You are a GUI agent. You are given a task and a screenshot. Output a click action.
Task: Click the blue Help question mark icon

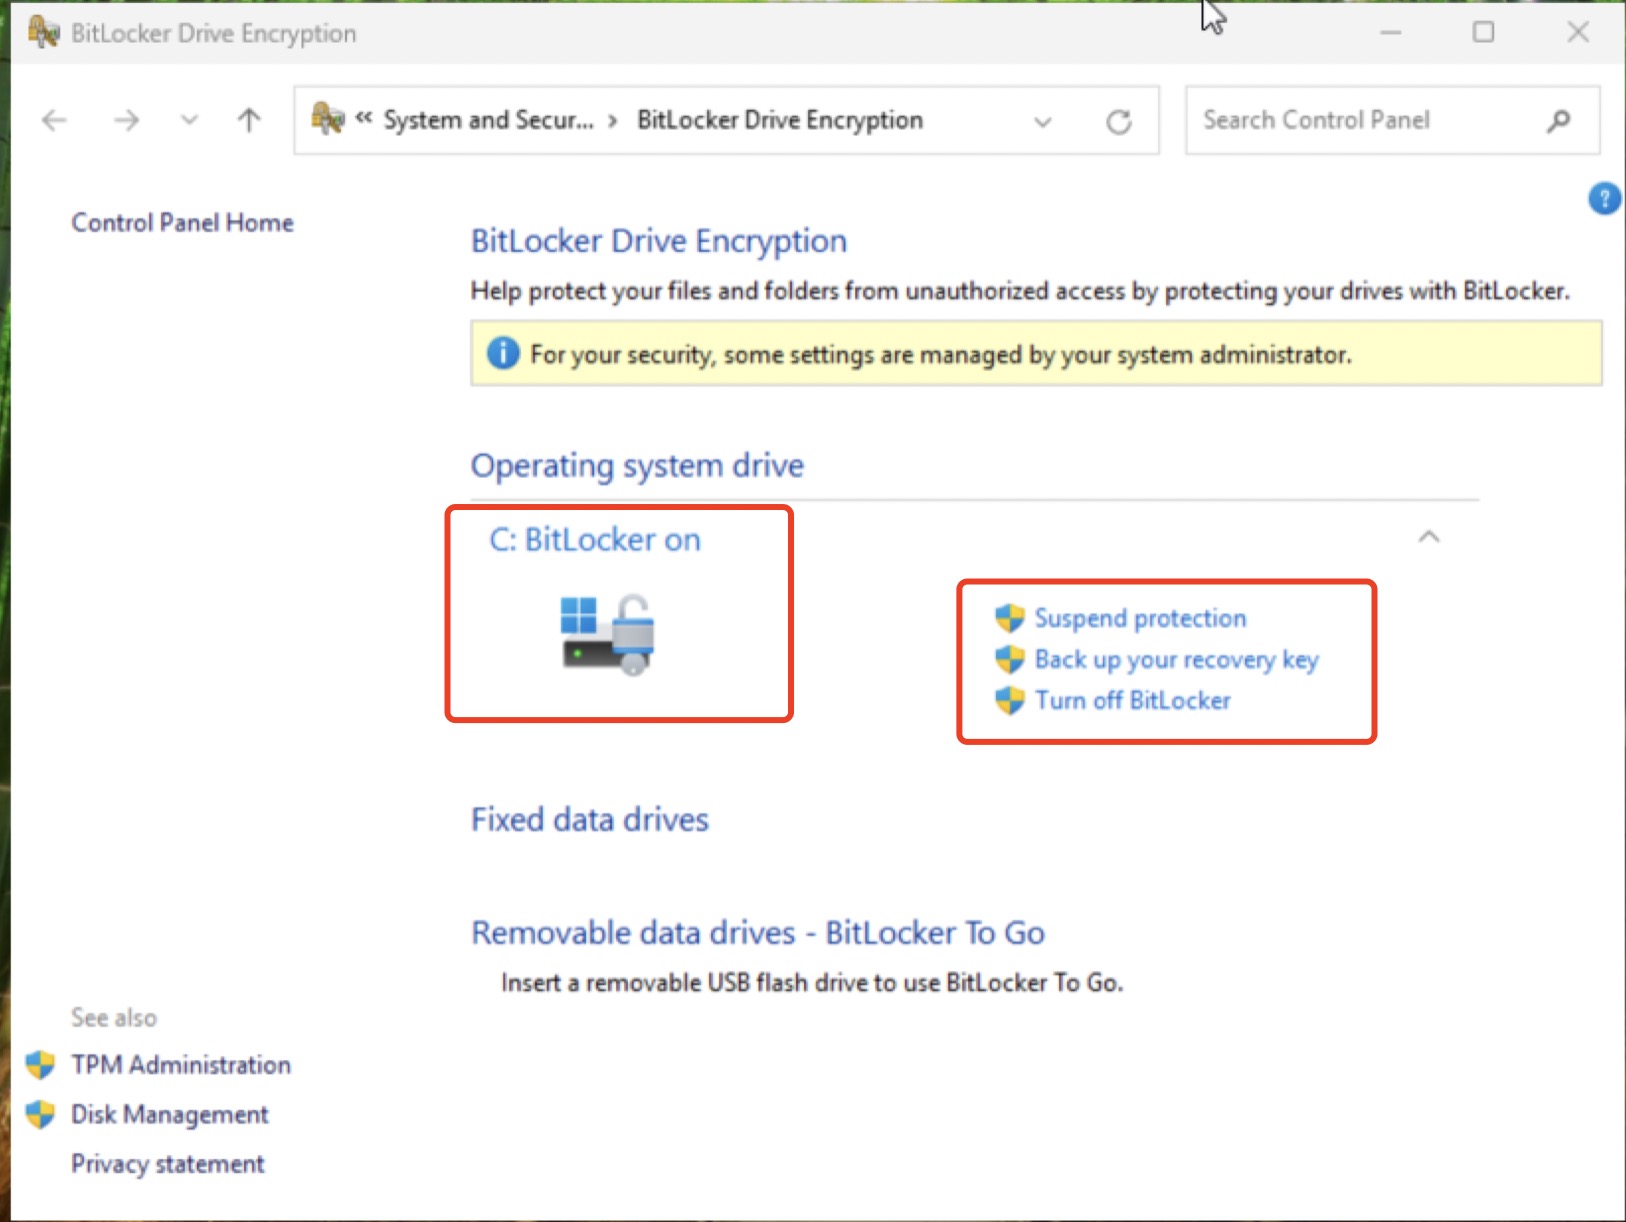1604,199
